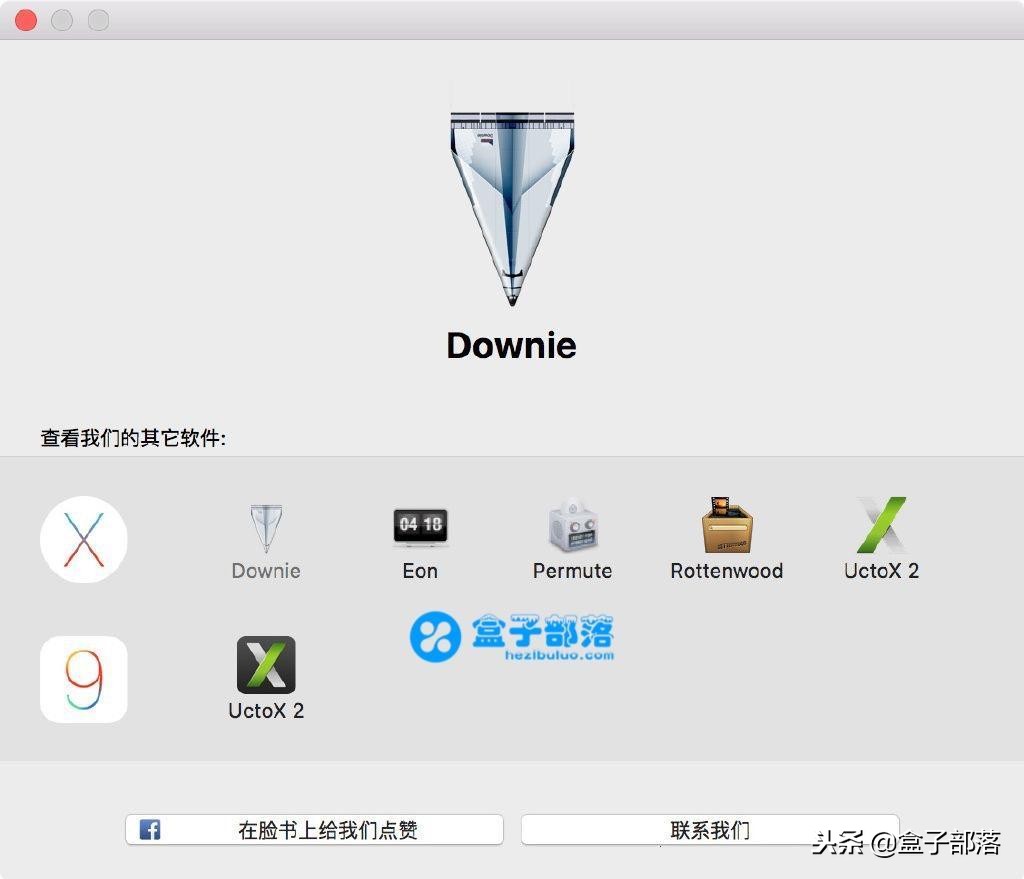Open the Downie app icon in the software list
This screenshot has width=1024, height=879.
click(x=265, y=527)
